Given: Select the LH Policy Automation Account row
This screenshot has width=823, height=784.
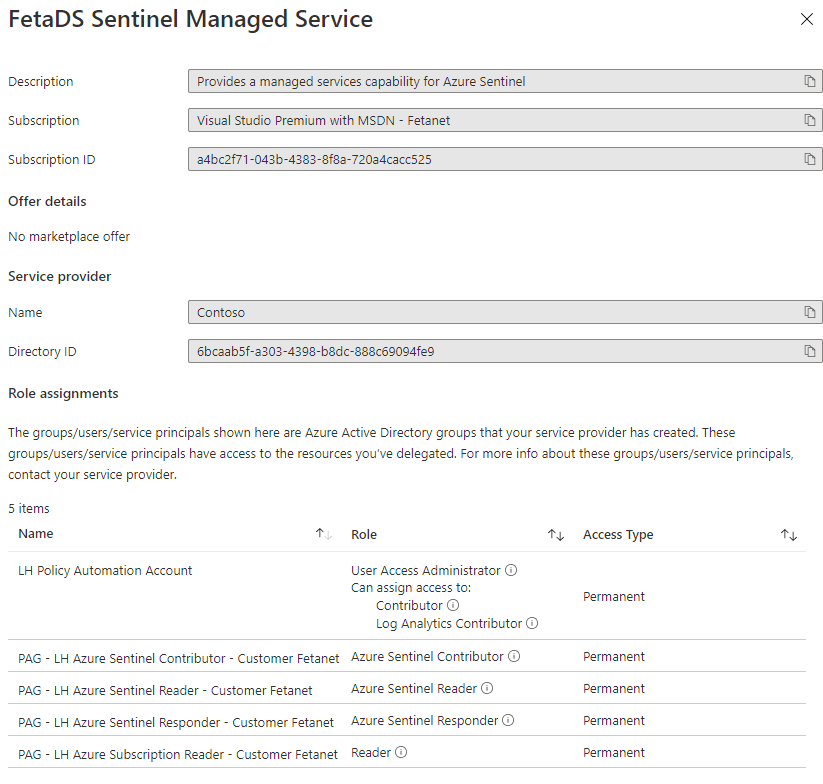Looking at the screenshot, I should pyautogui.click(x=105, y=571).
